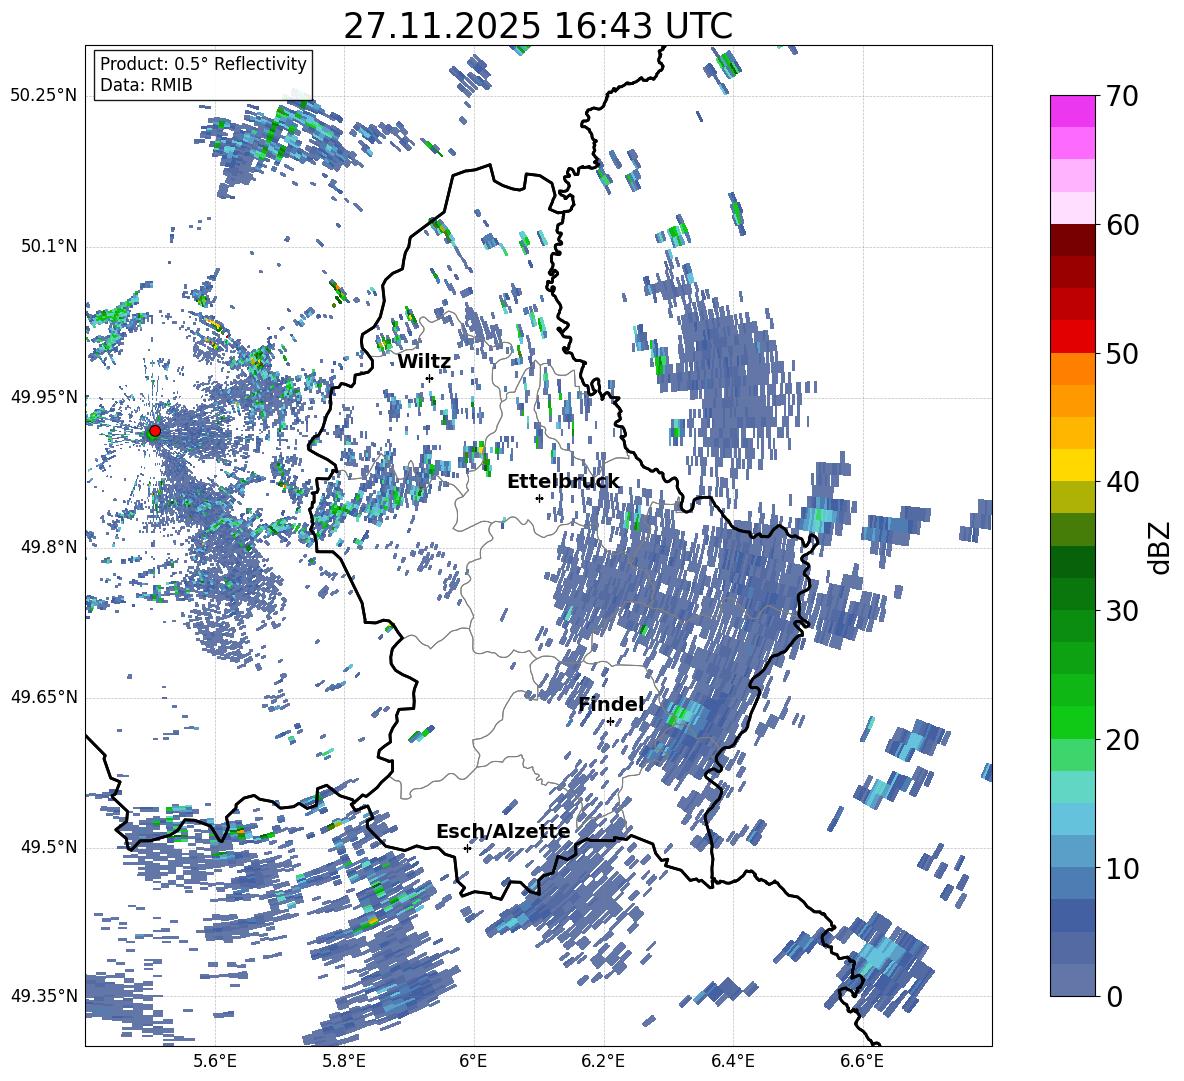Click the Esch/Alzette city label

point(503,831)
